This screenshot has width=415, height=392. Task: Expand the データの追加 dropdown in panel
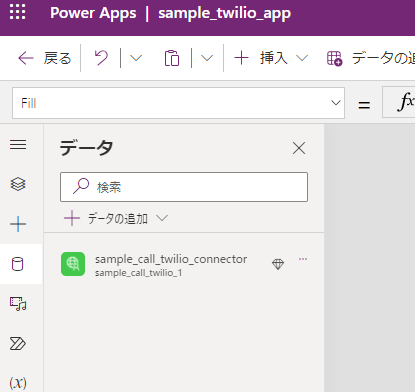tap(116, 219)
